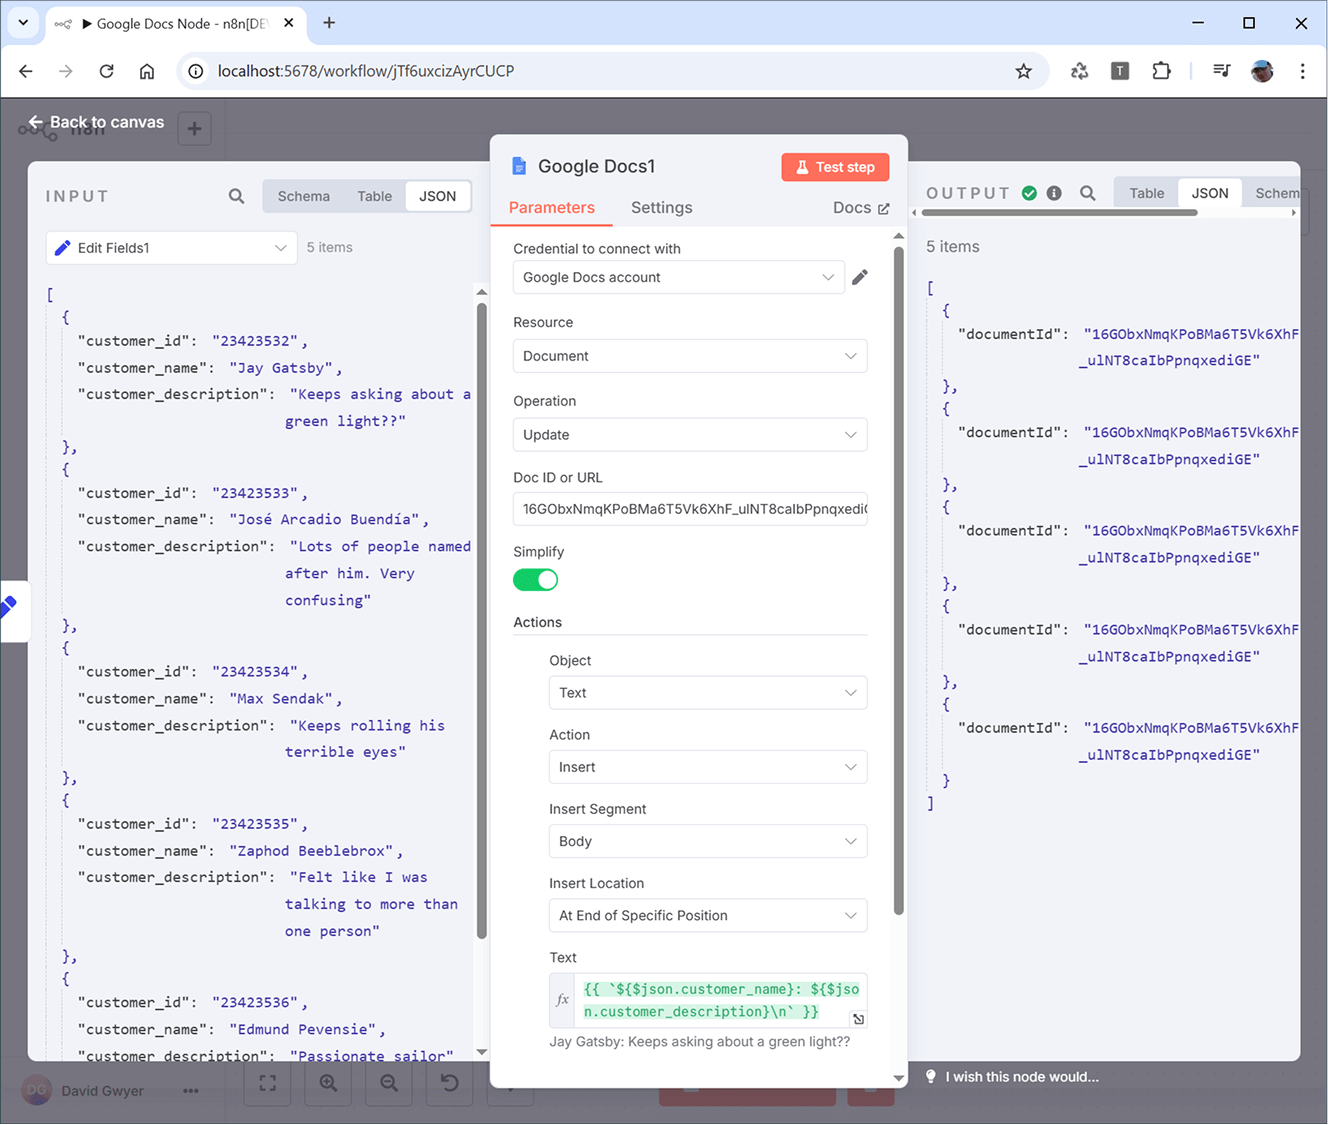Open browser extensions puzzle icon
Image resolution: width=1328 pixels, height=1125 pixels.
(x=1161, y=71)
